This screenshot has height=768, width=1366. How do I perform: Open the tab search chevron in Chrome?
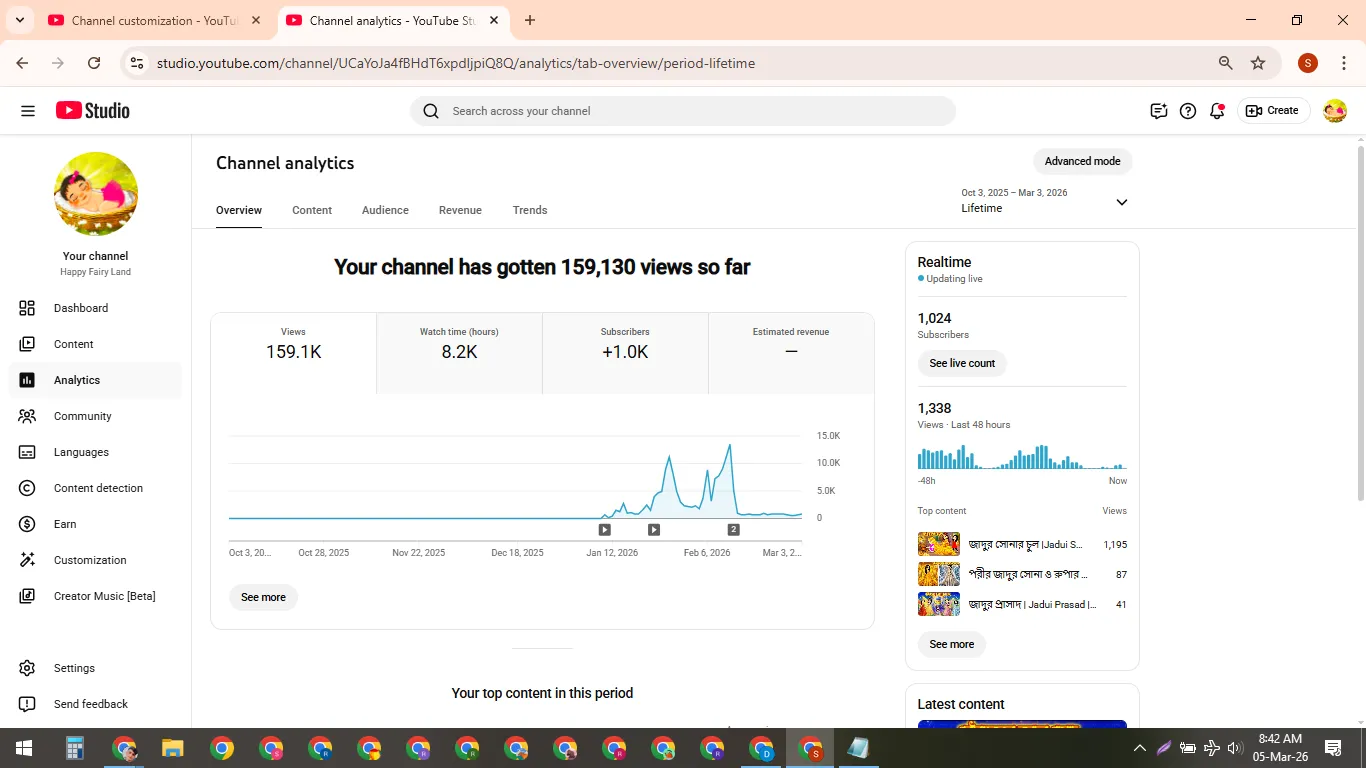pyautogui.click(x=19, y=20)
